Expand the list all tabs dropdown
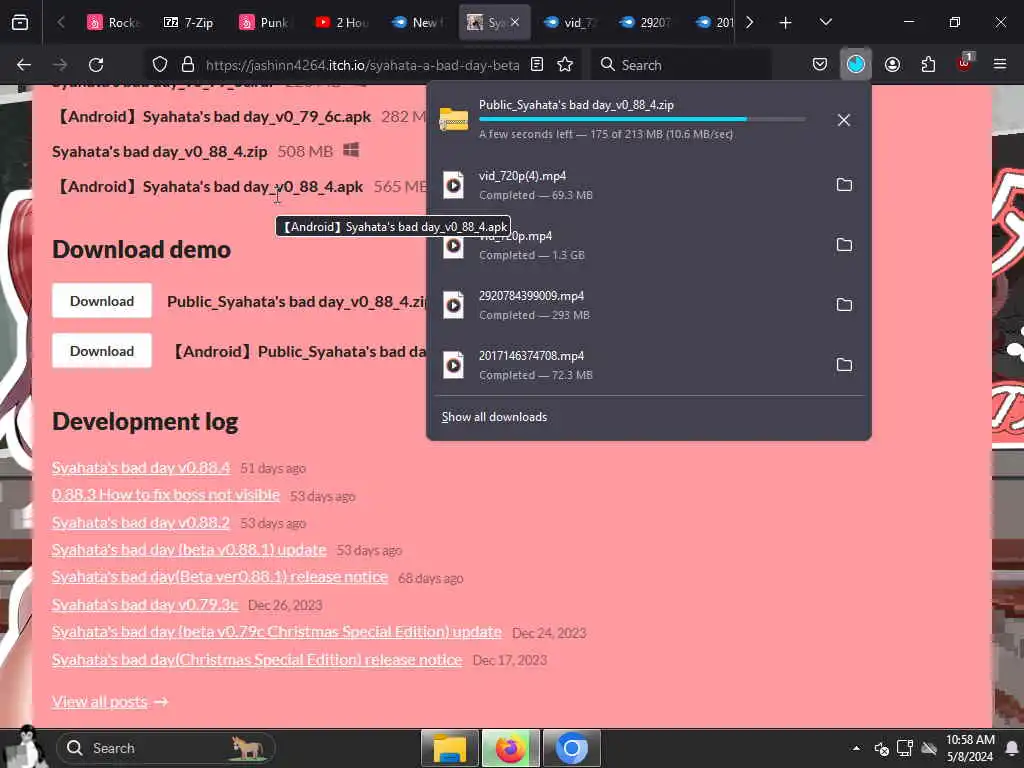 [825, 23]
